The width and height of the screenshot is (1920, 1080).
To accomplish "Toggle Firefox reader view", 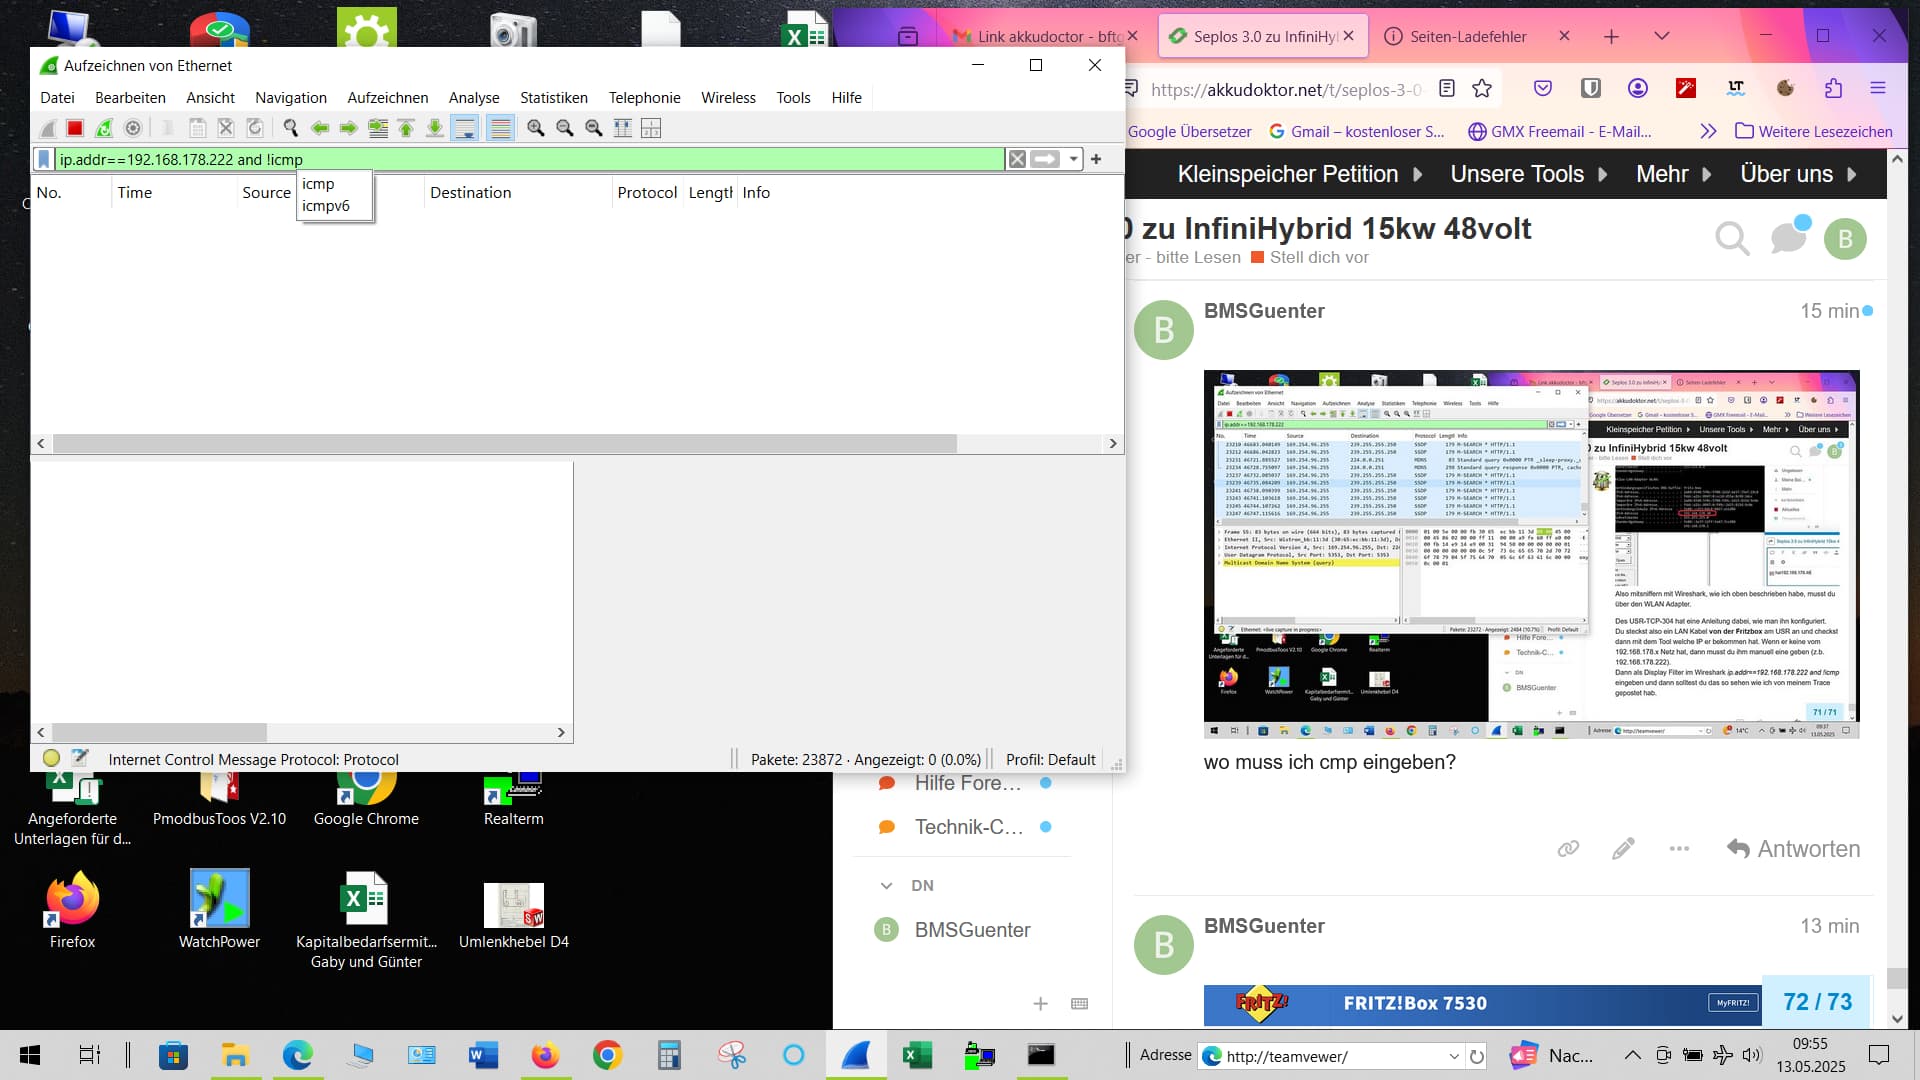I will [x=1446, y=89].
